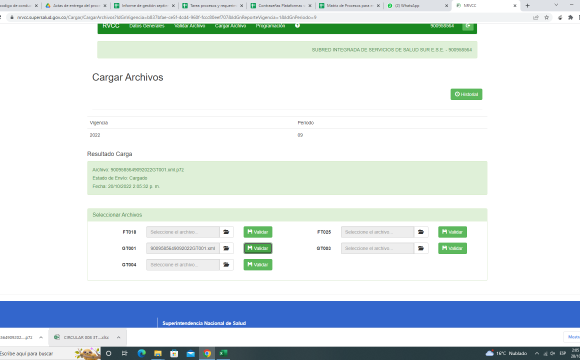Switch to the Actas de entrega tab
580x360 pixels.
(x=75, y=6)
